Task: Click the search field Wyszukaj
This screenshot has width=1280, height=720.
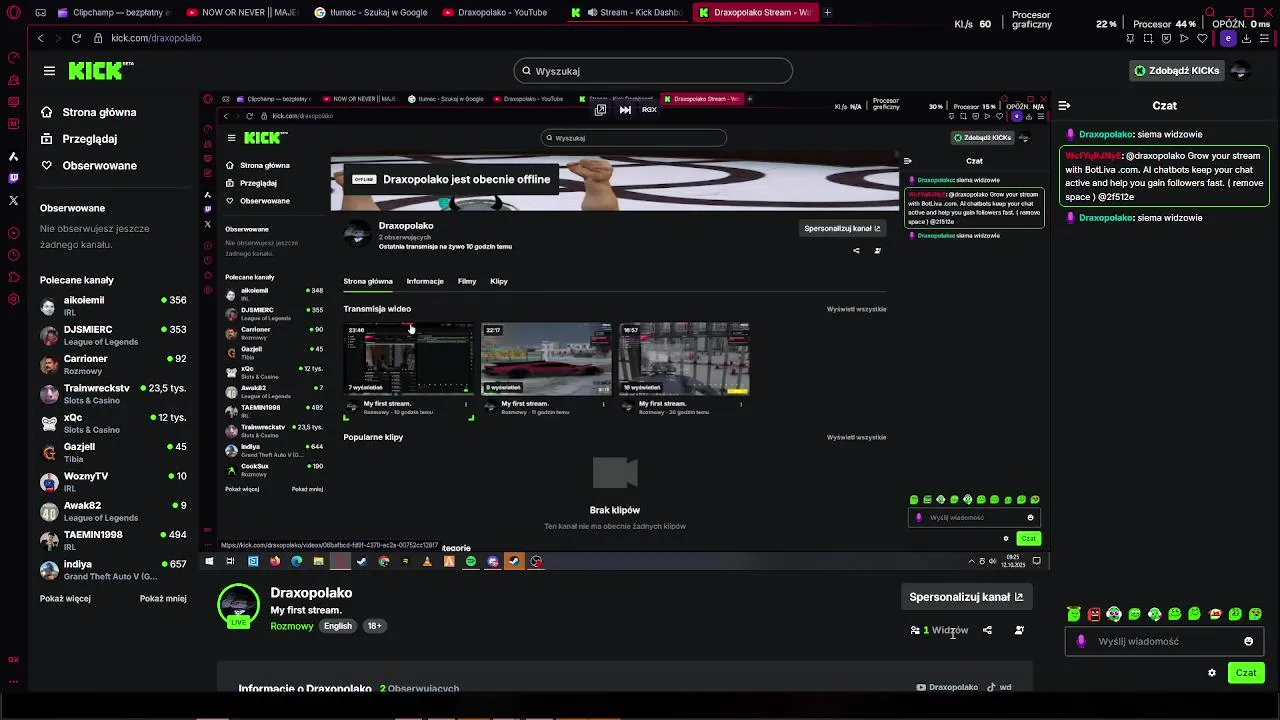Action: click(x=653, y=71)
